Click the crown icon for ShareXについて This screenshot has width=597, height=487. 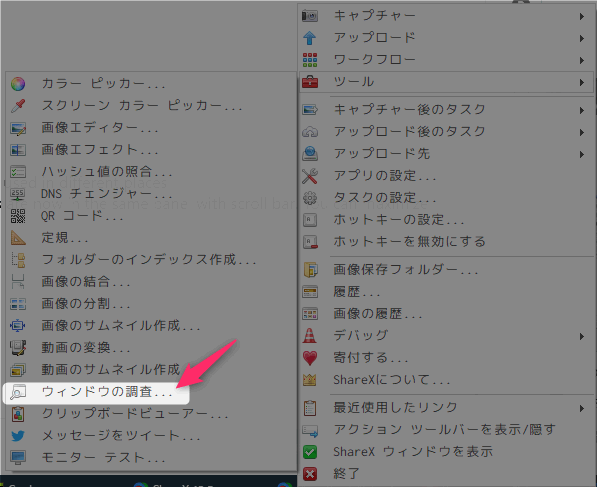310,380
